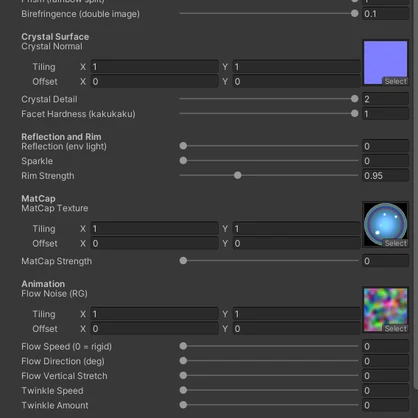Click the Crystal Detail slider handle

(x=354, y=99)
